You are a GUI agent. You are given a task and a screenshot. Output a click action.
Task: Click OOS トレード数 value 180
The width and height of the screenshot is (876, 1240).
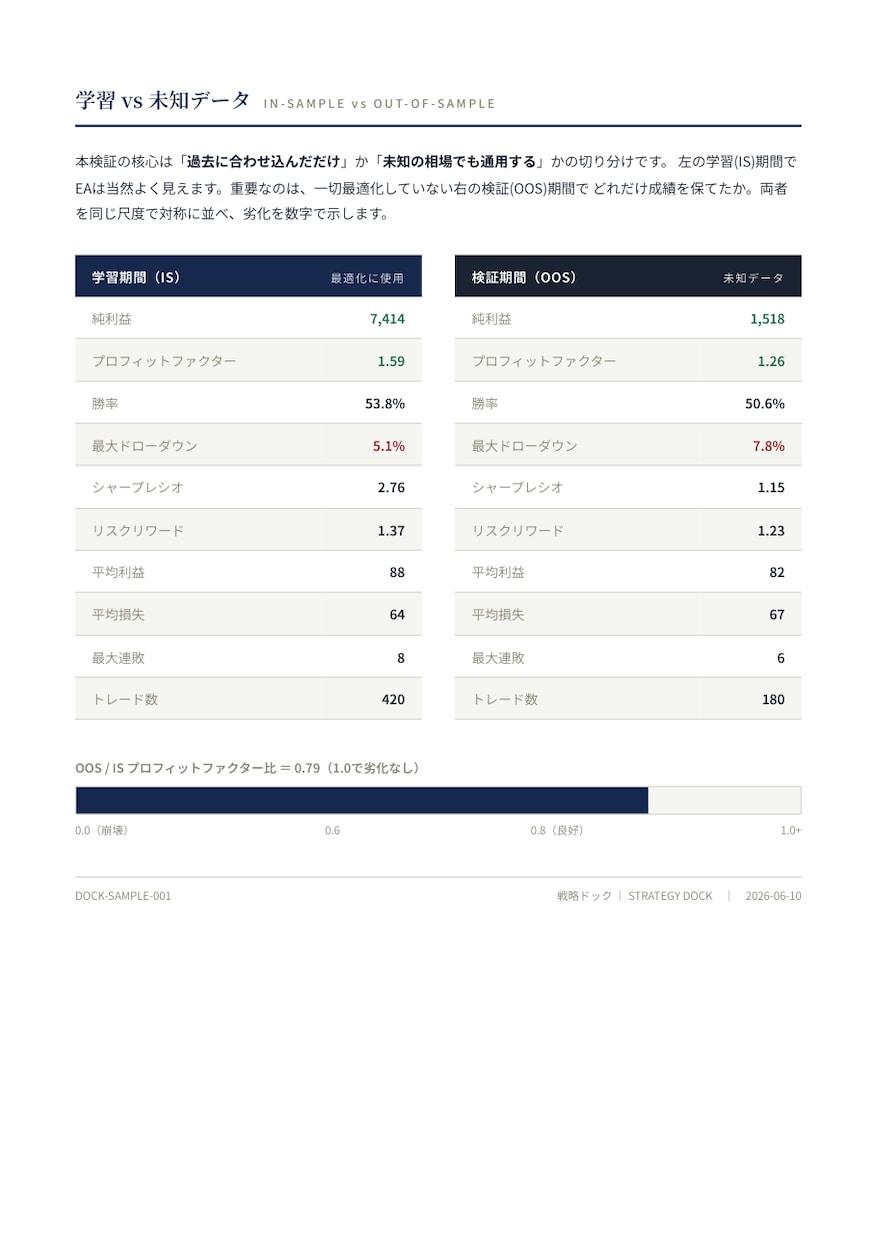click(x=773, y=699)
